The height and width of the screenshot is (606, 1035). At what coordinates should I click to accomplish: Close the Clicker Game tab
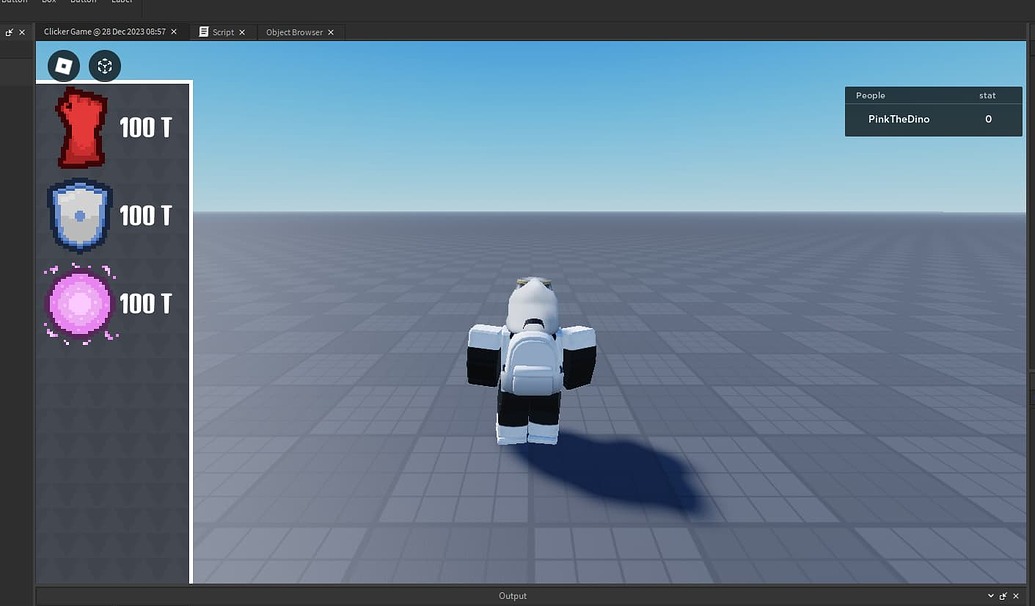[174, 32]
